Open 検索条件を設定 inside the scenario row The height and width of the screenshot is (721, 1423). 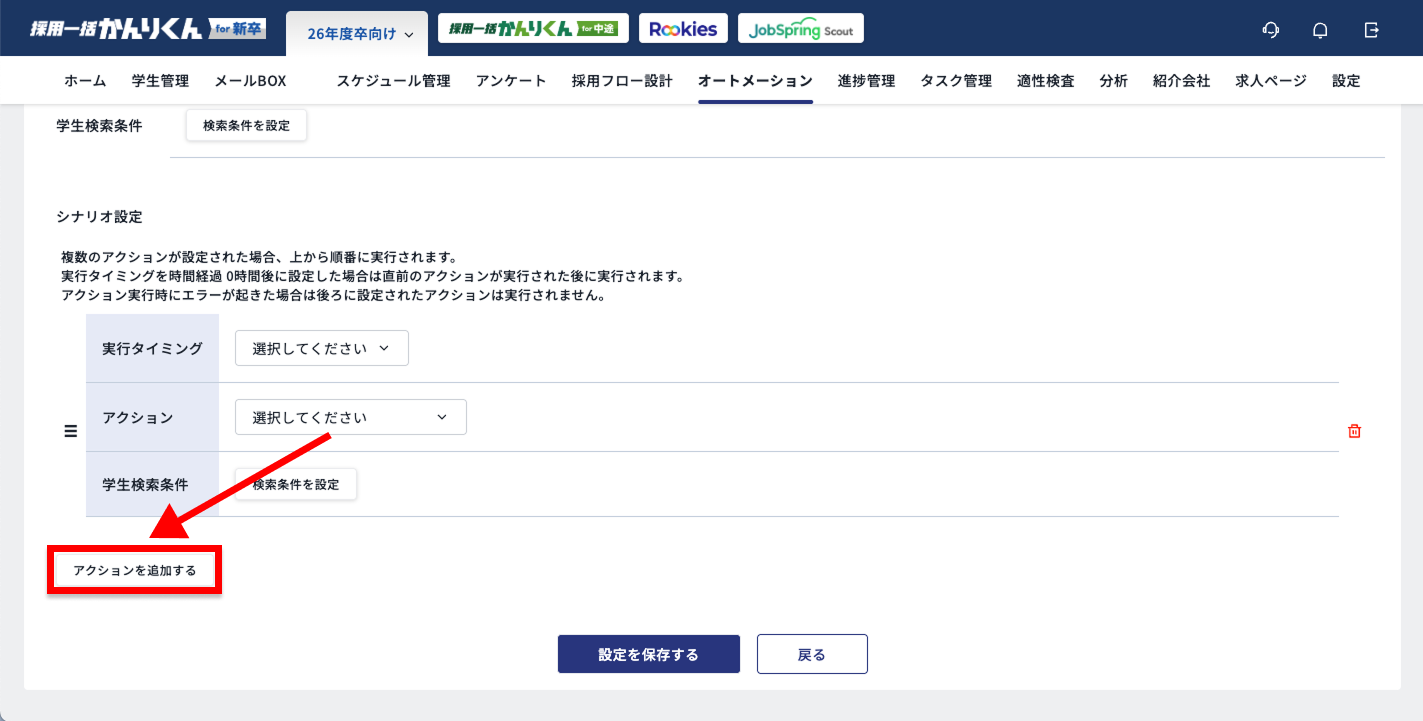(x=295, y=484)
